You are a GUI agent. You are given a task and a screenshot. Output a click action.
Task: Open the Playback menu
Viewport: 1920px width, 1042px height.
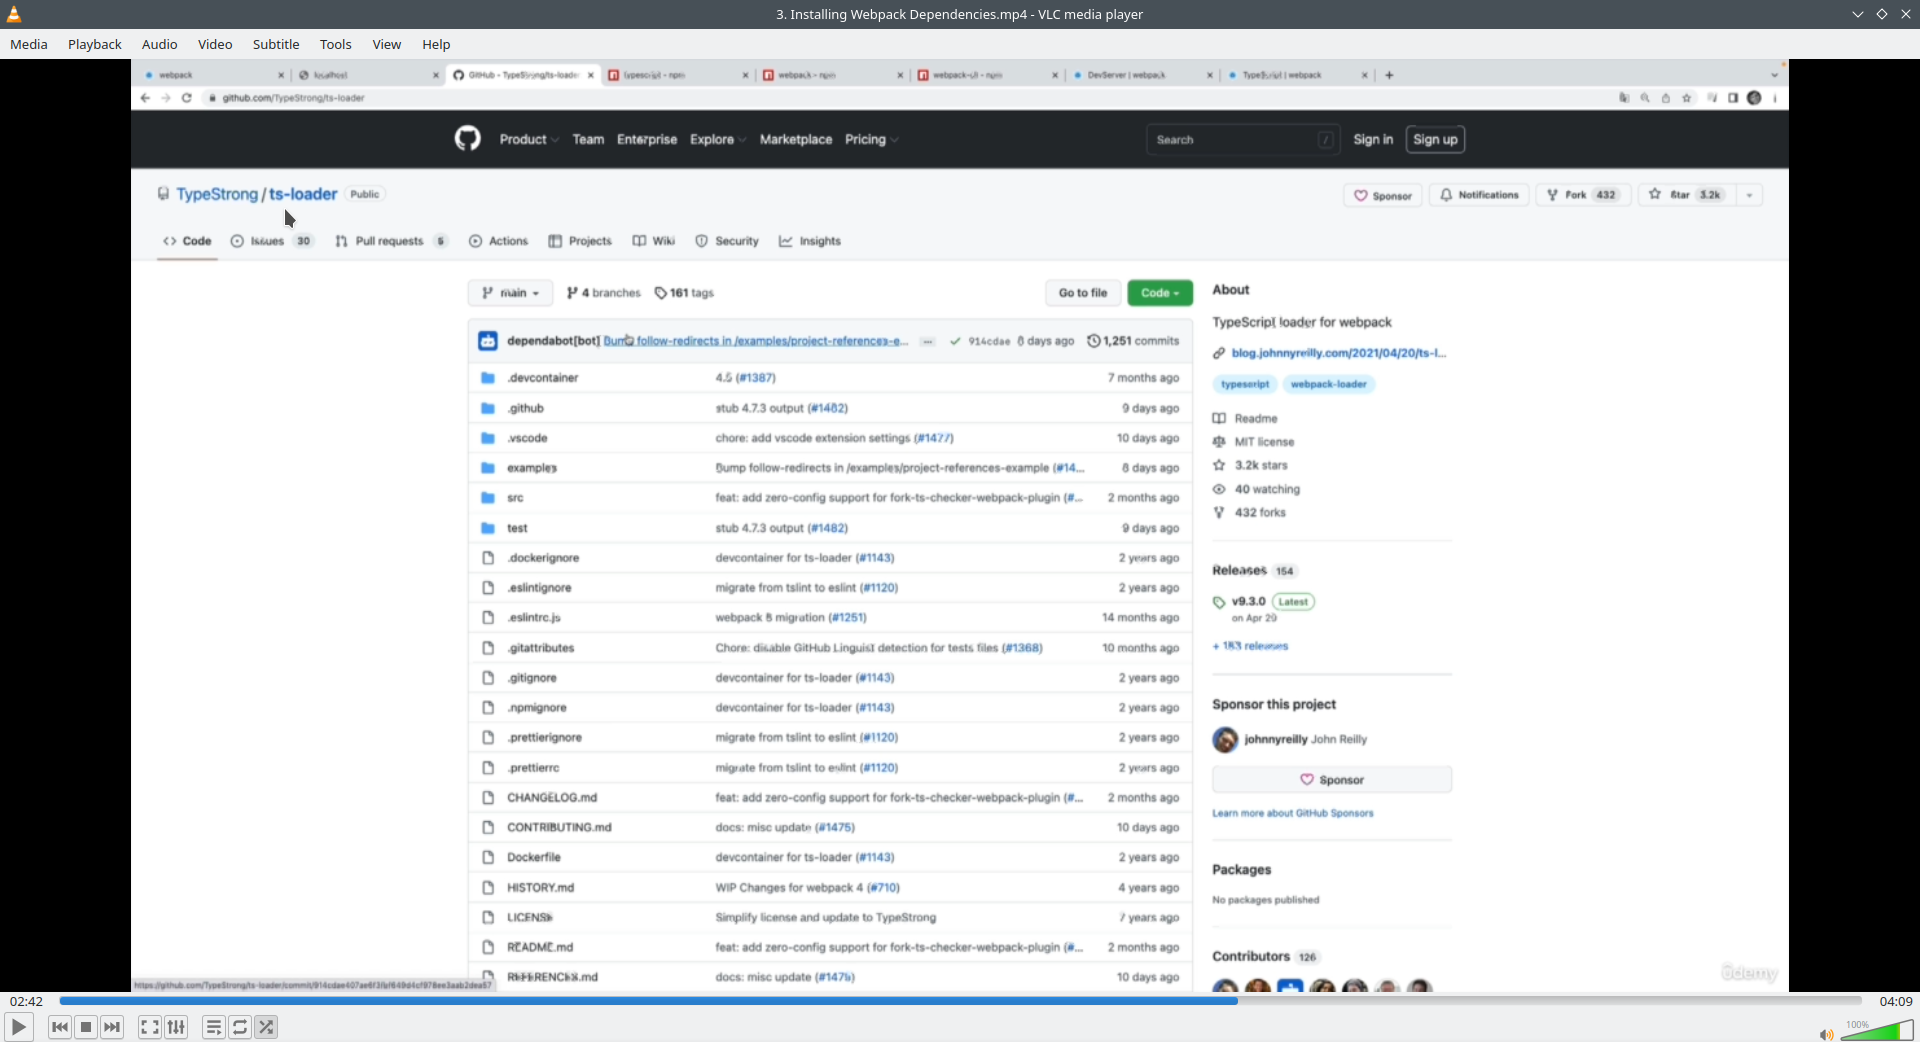(x=95, y=44)
